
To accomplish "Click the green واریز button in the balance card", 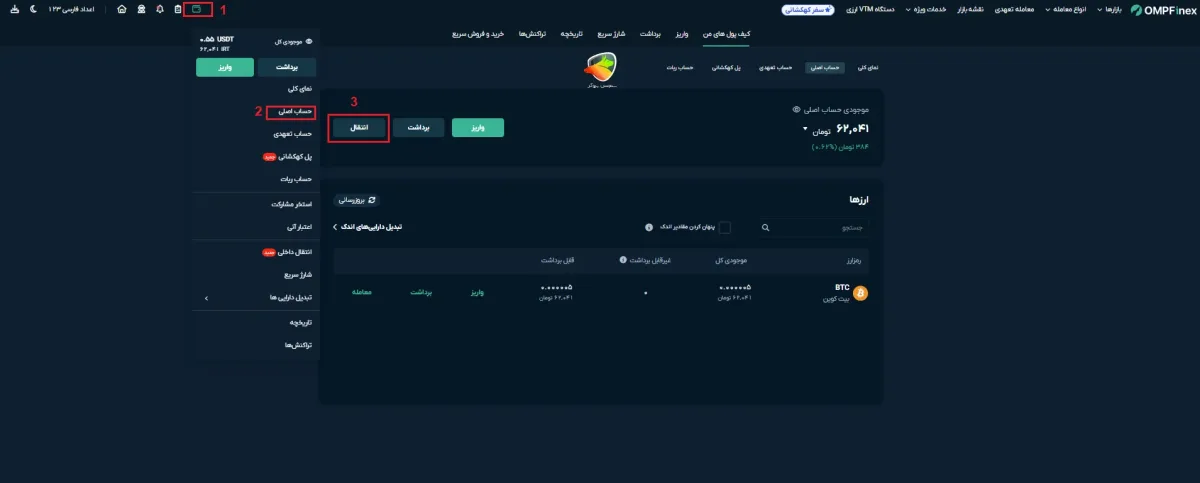I will tap(478, 128).
